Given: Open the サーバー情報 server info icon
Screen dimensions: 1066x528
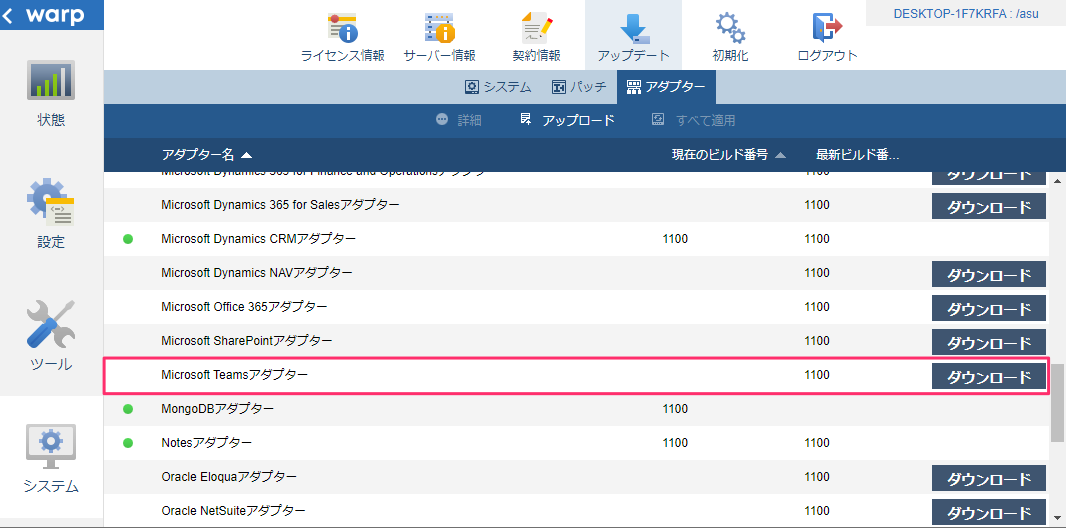Looking at the screenshot, I should point(439,29).
